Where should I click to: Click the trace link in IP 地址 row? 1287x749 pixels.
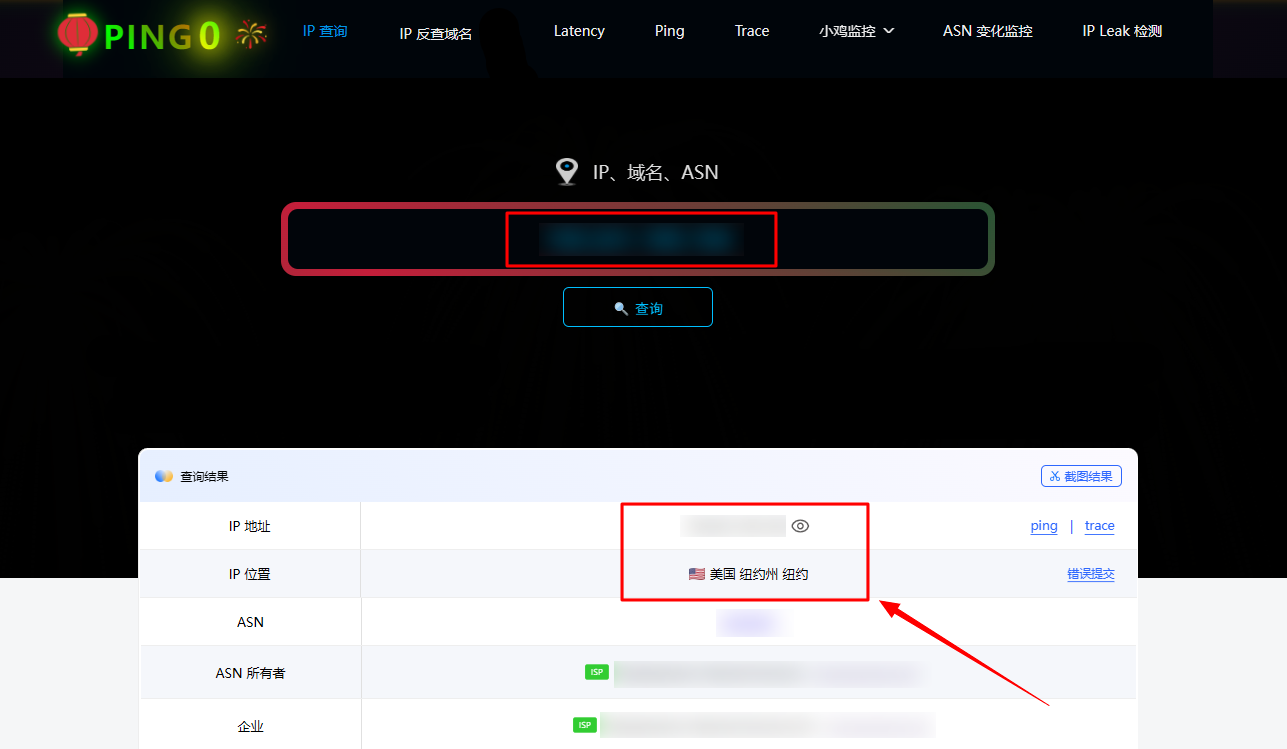point(1099,525)
